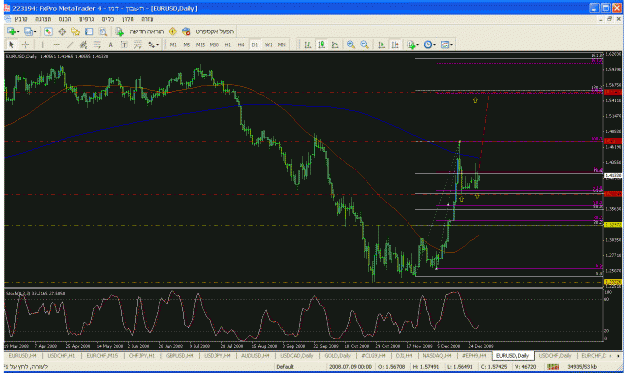The height and width of the screenshot is (373, 625).
Task: Open the Navigator favorites folder icon
Action: (75, 31)
